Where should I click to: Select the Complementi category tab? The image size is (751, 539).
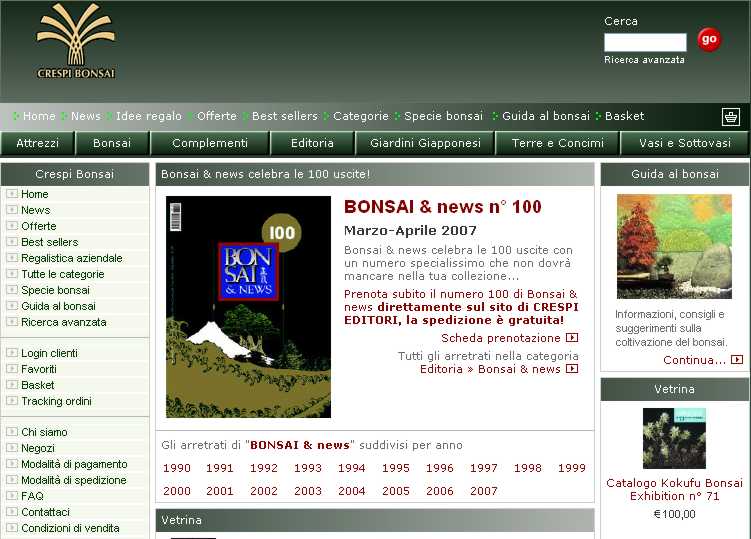coord(210,143)
